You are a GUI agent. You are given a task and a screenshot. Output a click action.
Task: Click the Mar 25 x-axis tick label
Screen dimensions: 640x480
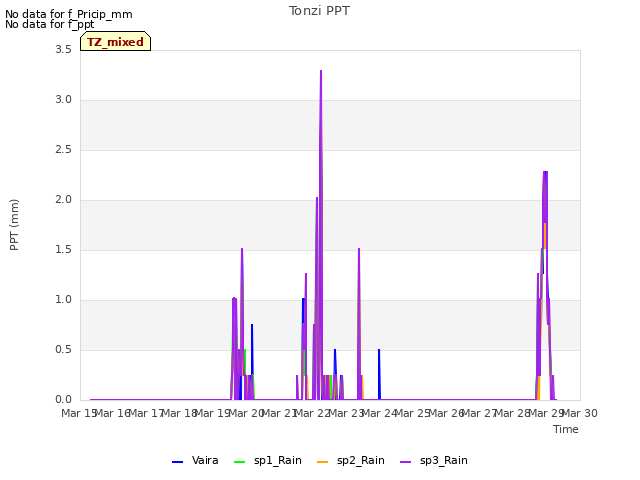[413, 413]
